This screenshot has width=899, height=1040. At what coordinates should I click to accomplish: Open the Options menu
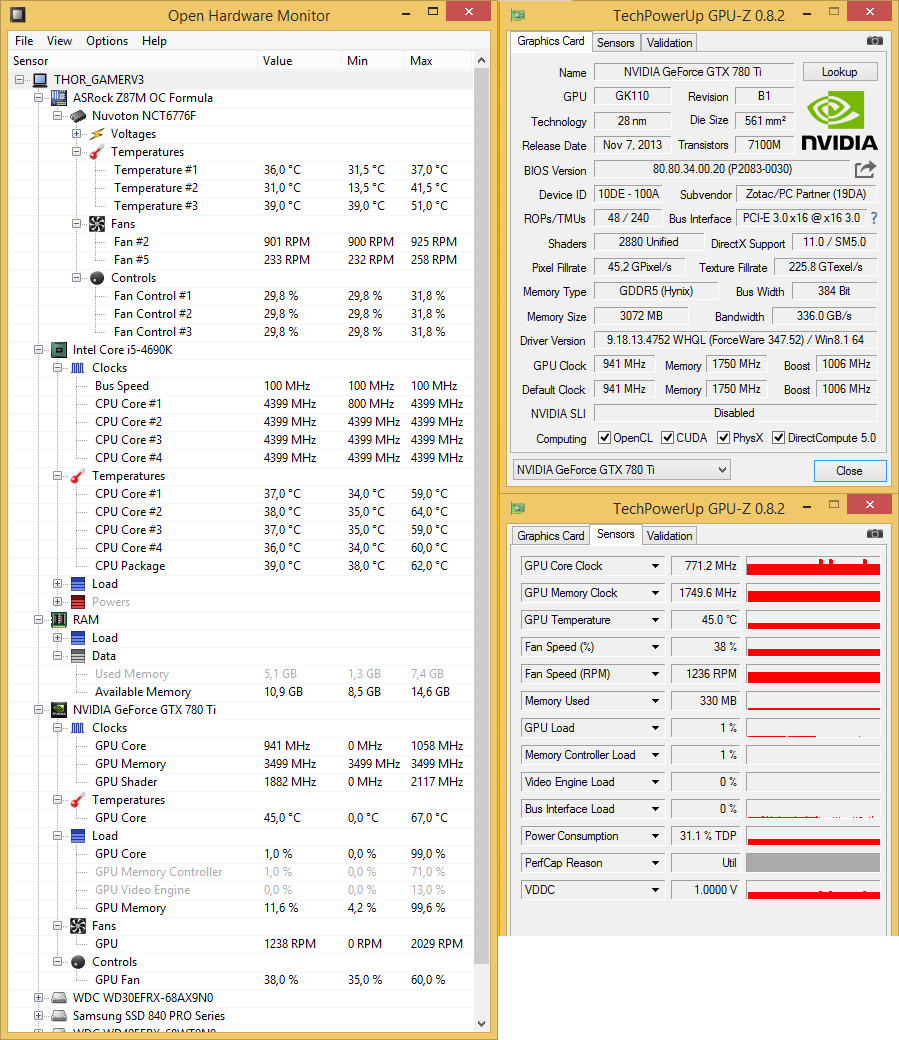click(107, 41)
